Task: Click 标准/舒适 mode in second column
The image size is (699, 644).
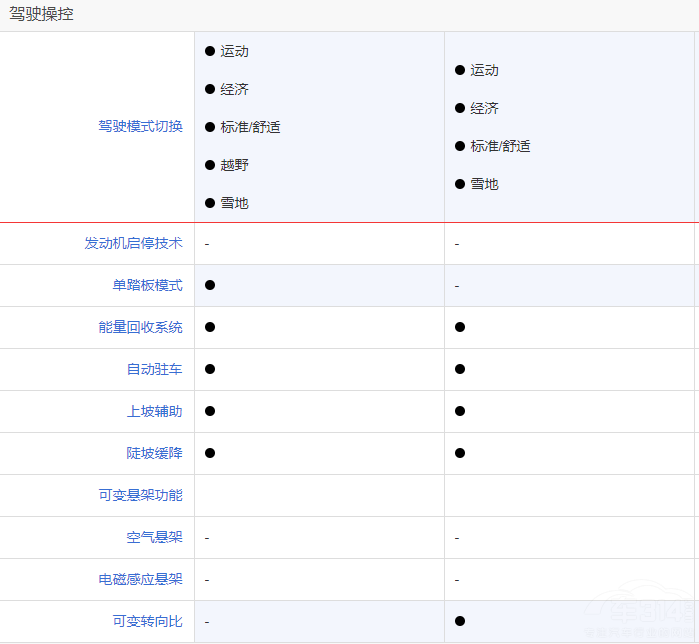Action: point(500,146)
